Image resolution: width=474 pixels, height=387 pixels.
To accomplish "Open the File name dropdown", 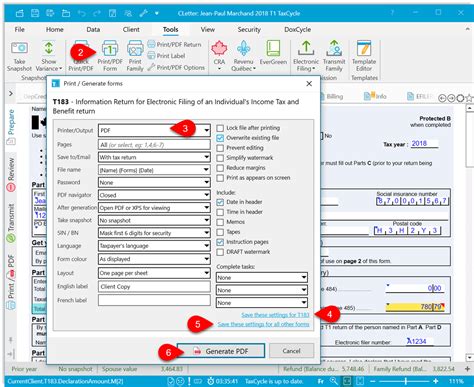I will [x=154, y=170].
